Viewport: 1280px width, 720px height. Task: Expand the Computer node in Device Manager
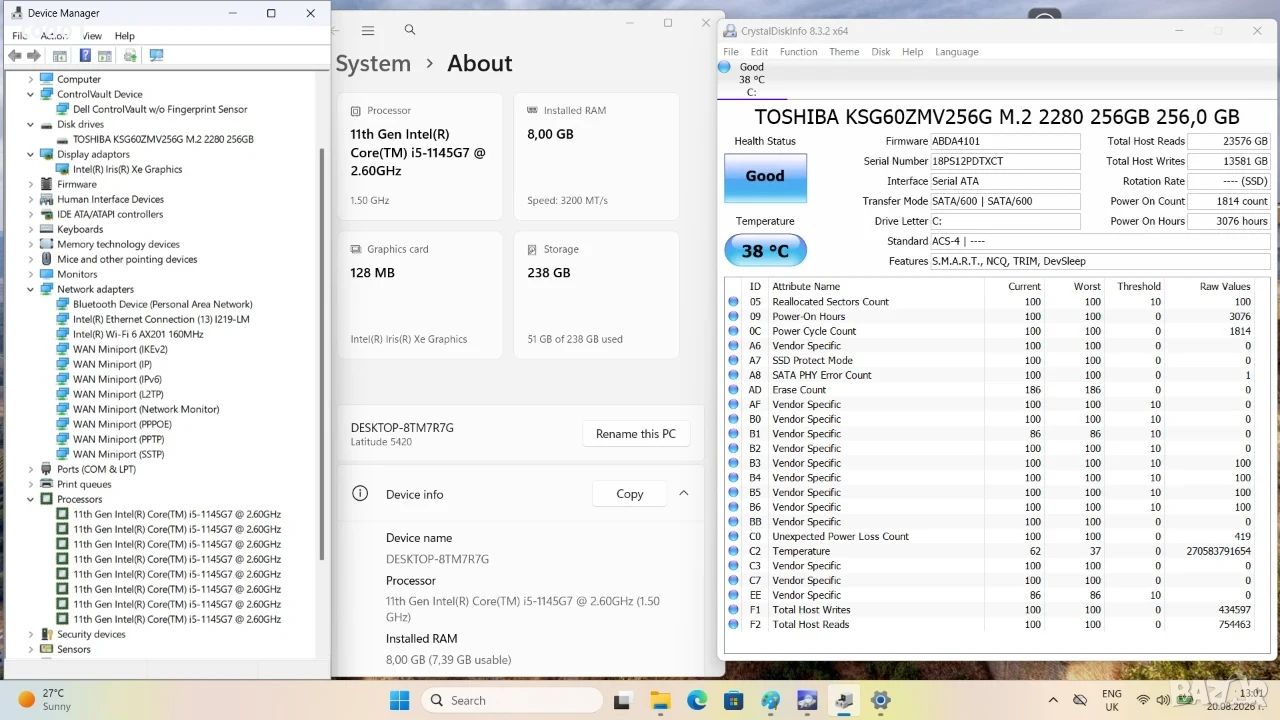[31, 79]
